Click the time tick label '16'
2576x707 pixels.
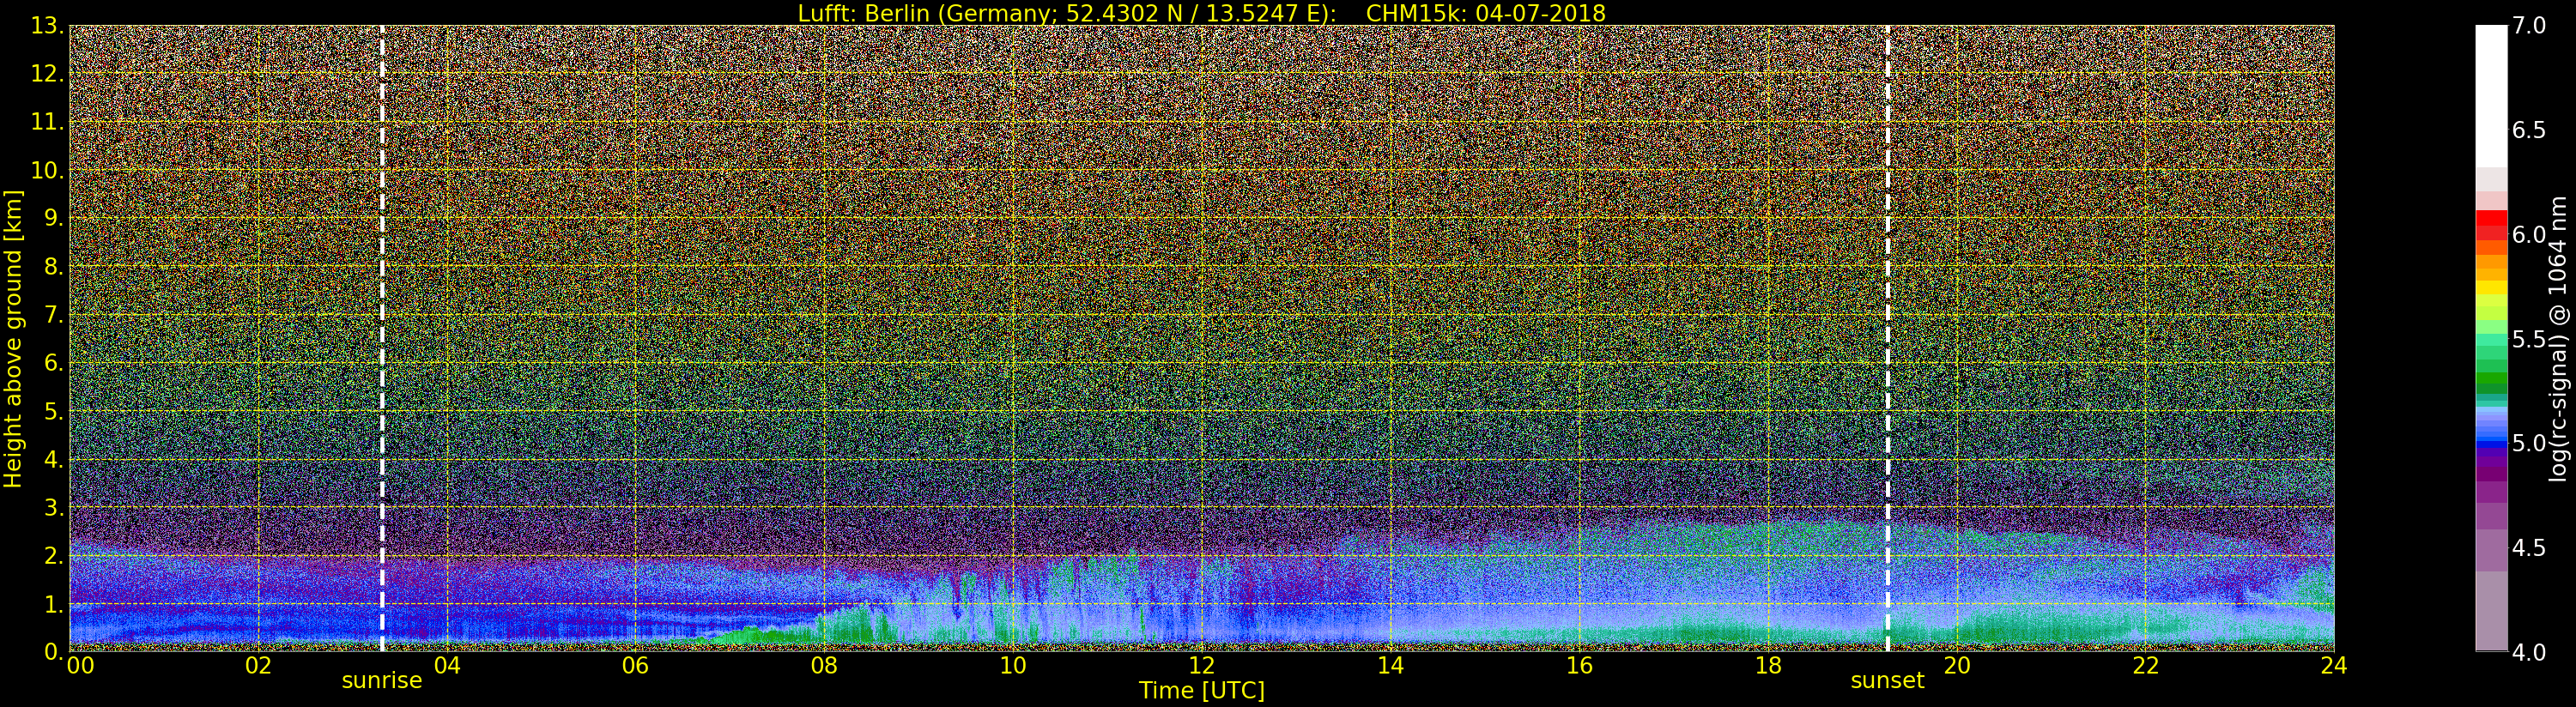coord(1579,665)
